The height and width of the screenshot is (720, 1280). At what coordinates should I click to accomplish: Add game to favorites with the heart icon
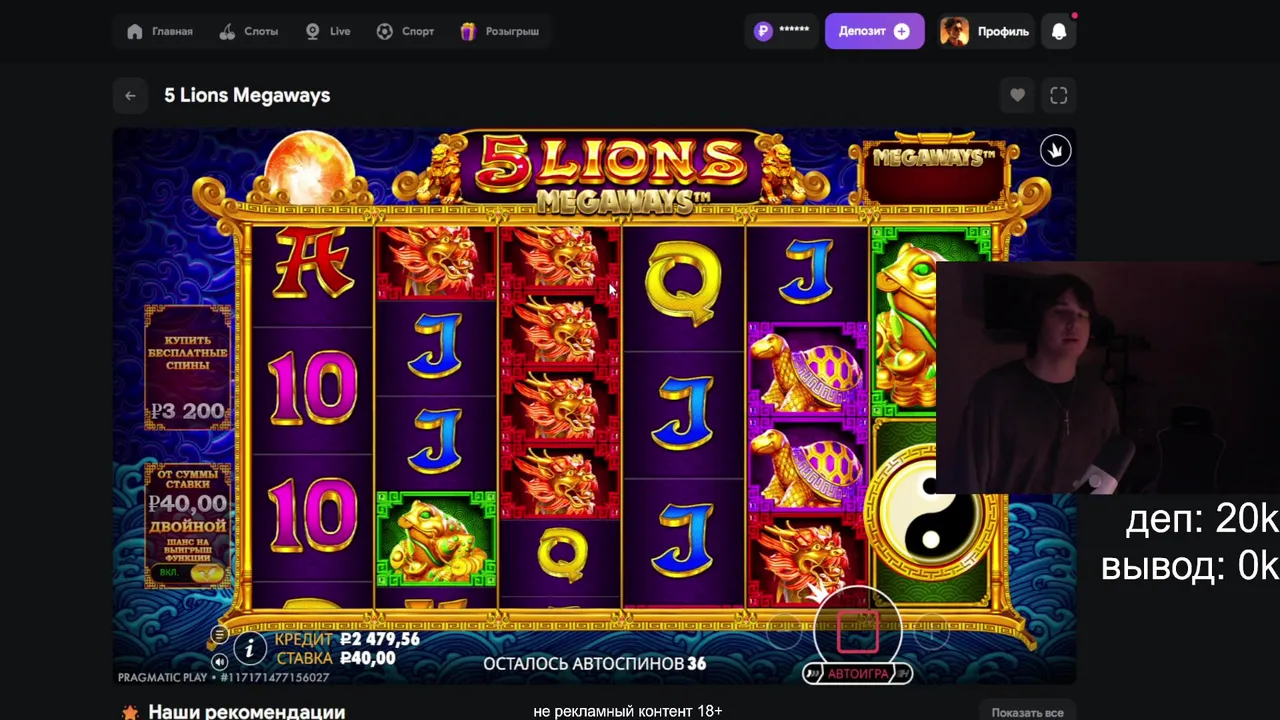click(1017, 96)
